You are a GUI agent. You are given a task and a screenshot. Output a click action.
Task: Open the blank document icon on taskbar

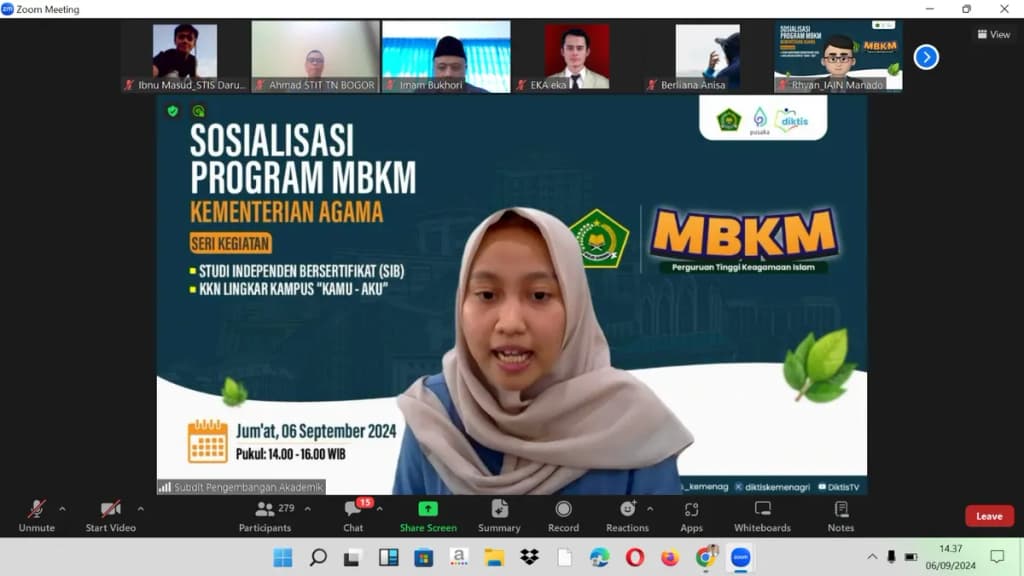click(x=564, y=557)
